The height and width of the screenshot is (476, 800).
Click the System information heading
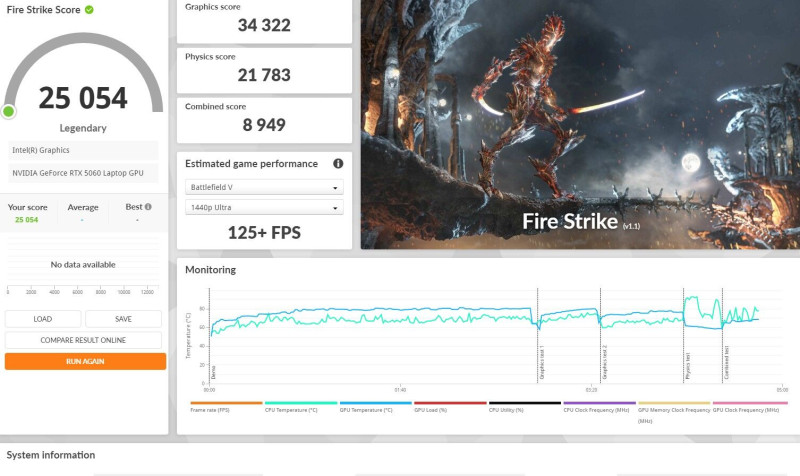coord(51,455)
